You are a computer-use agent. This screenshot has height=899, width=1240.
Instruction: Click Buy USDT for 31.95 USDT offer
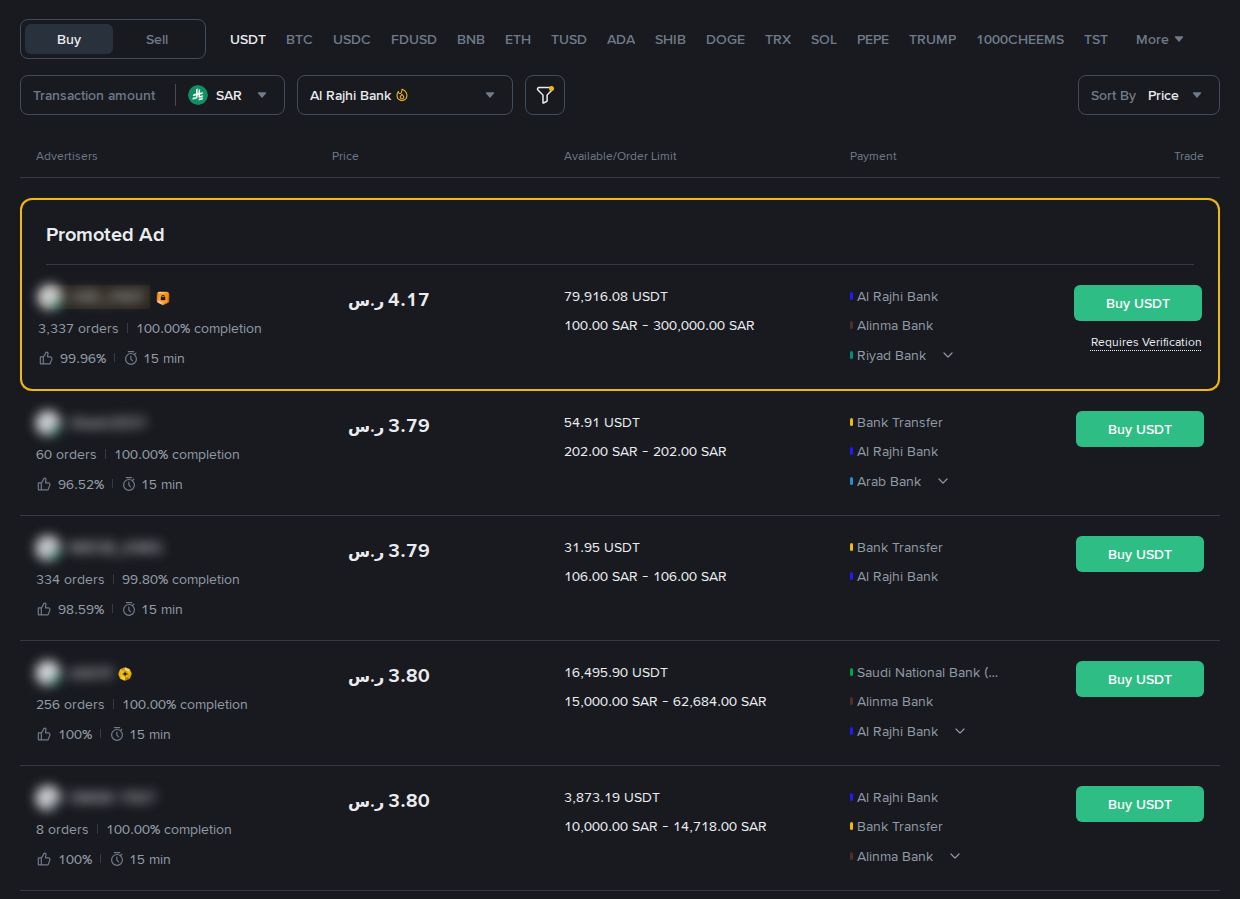click(x=1140, y=554)
